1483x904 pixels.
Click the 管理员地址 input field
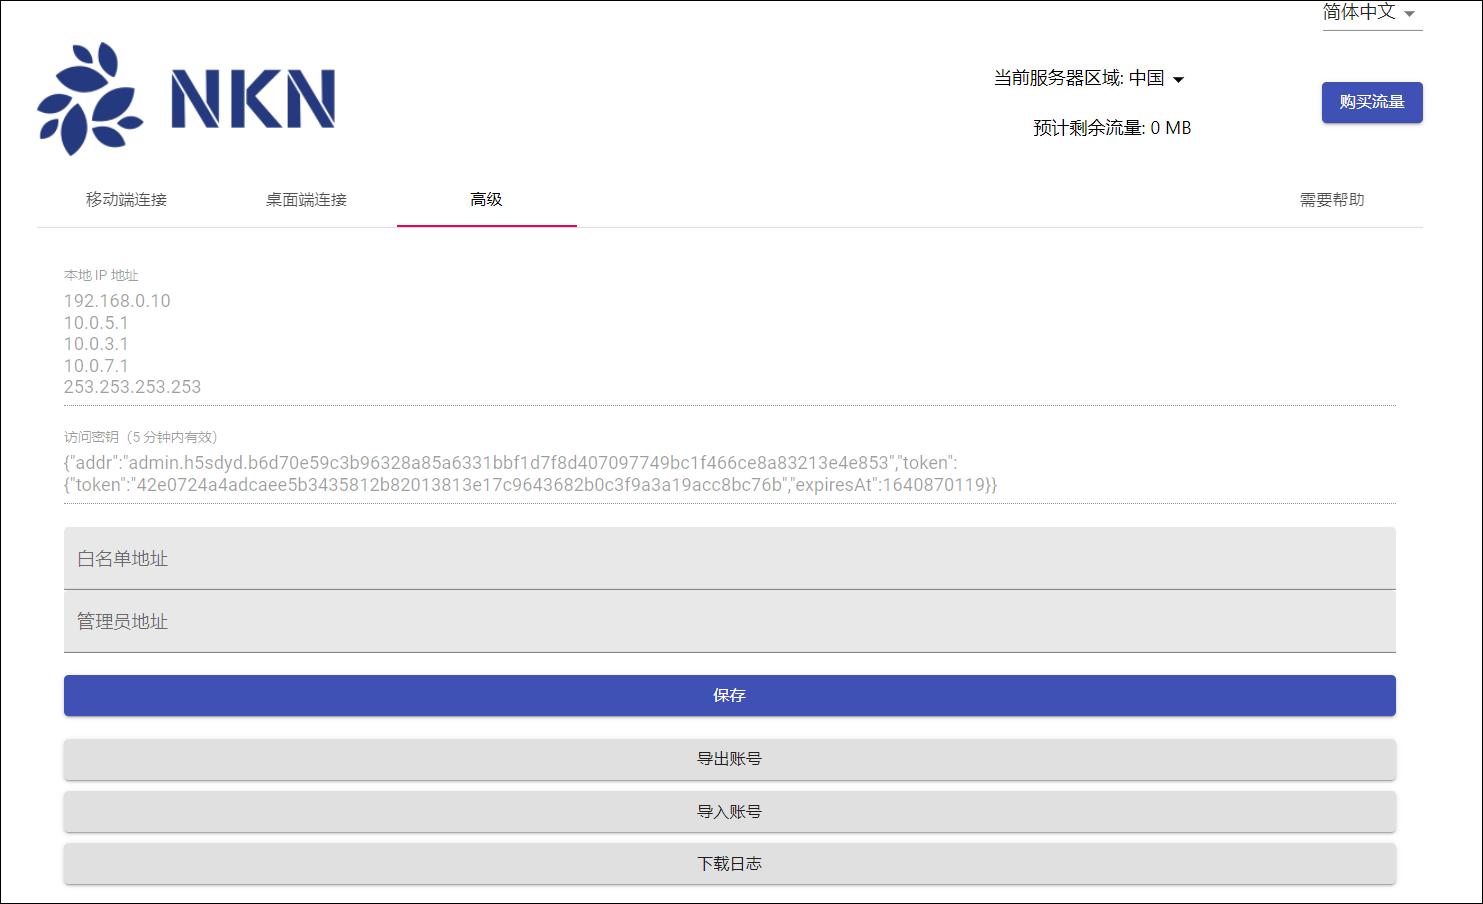pos(729,621)
